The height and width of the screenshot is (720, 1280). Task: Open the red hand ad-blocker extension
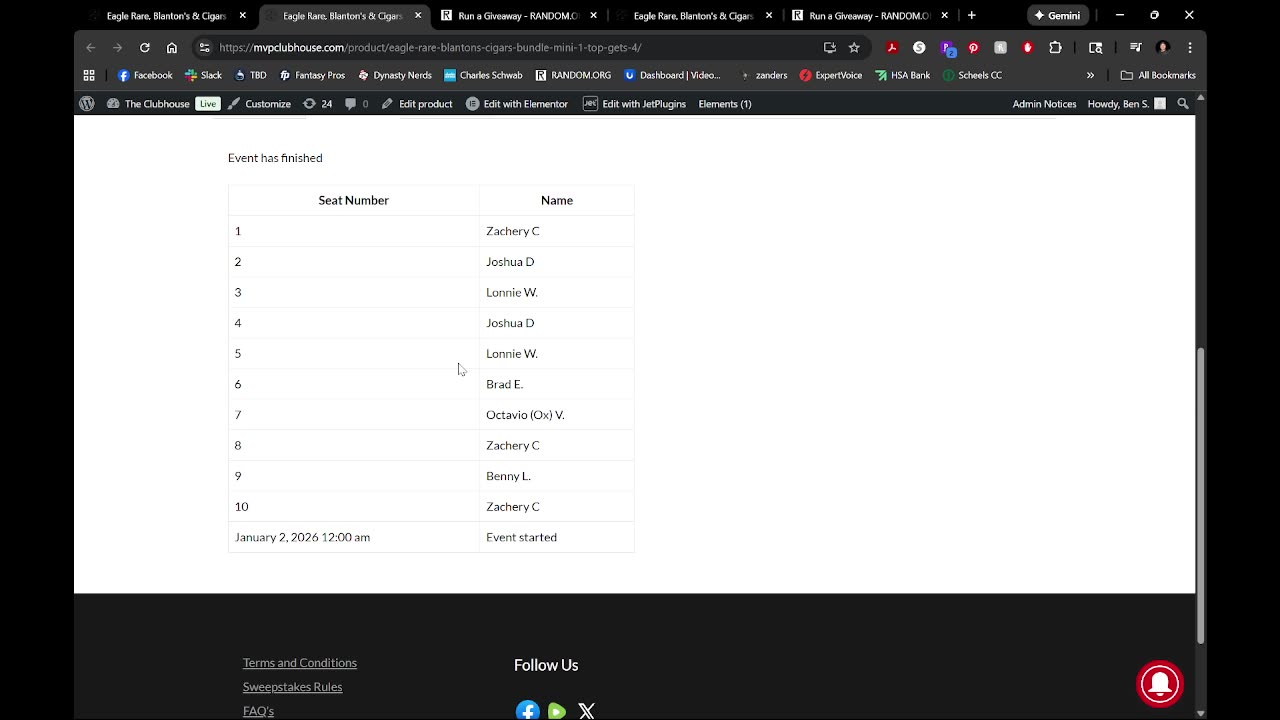[x=1028, y=47]
